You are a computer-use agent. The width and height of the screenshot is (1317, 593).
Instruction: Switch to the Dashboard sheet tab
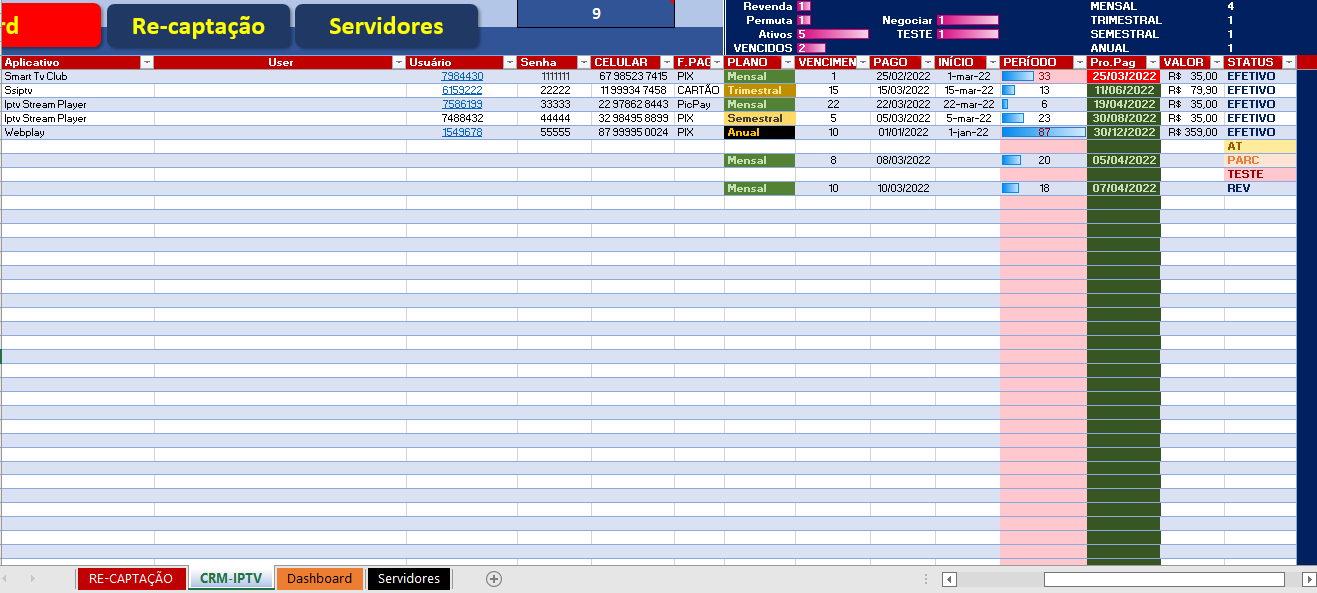319,579
